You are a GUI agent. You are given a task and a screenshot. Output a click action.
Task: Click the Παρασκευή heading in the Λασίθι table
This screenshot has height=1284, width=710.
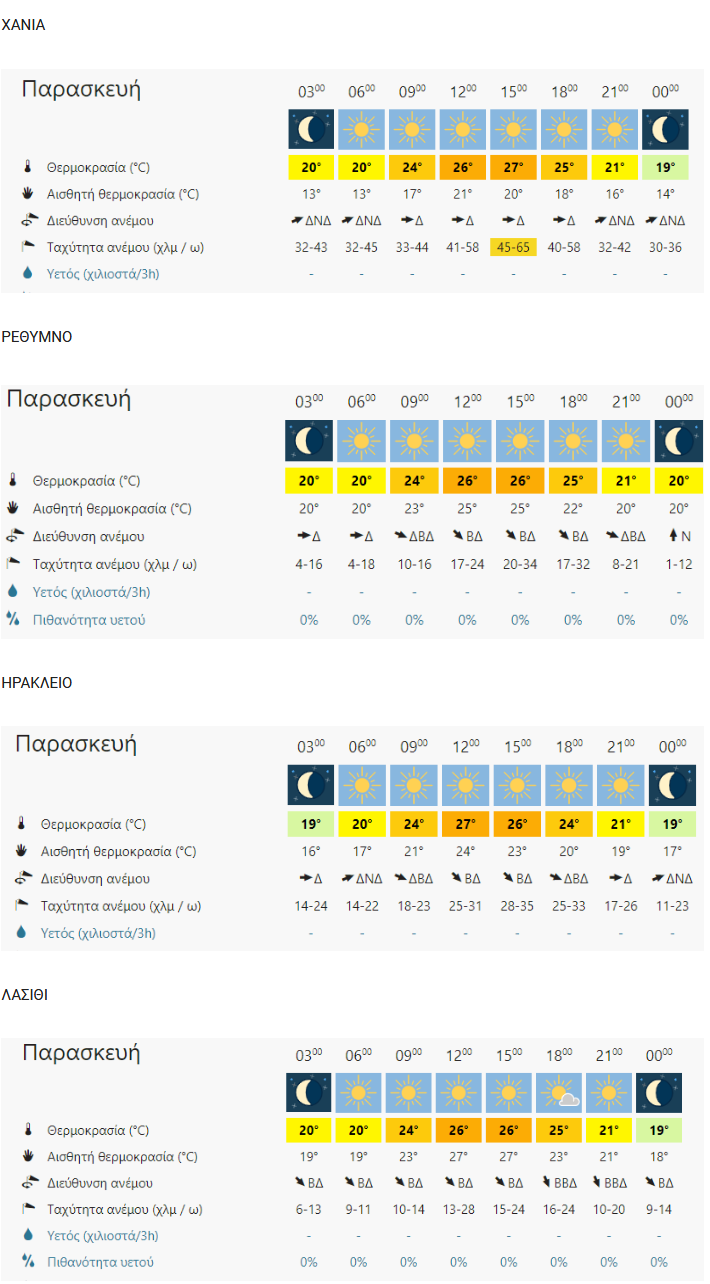[81, 1053]
